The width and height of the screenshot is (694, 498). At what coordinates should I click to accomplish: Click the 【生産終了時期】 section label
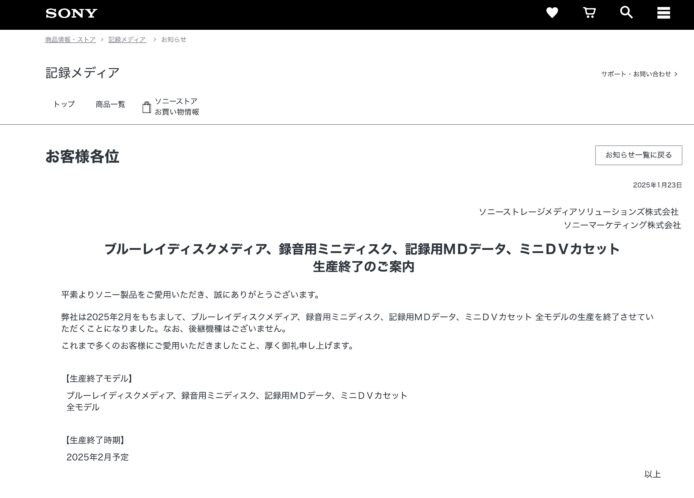(x=95, y=439)
